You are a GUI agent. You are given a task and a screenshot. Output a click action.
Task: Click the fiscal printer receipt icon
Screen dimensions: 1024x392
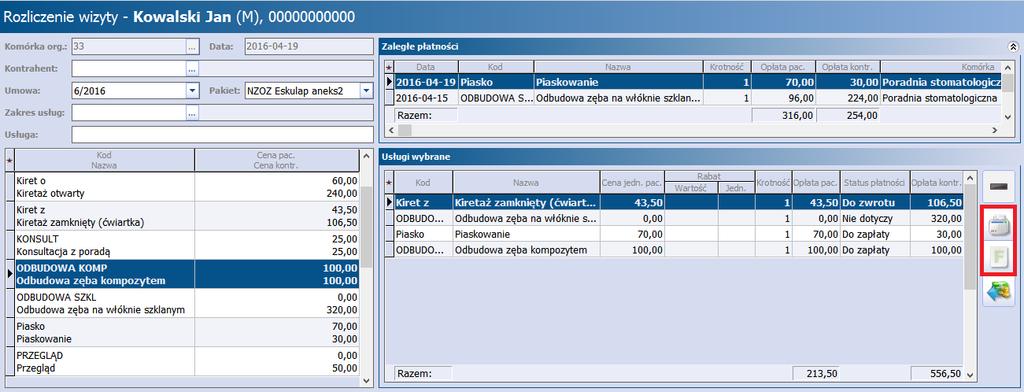[998, 227]
